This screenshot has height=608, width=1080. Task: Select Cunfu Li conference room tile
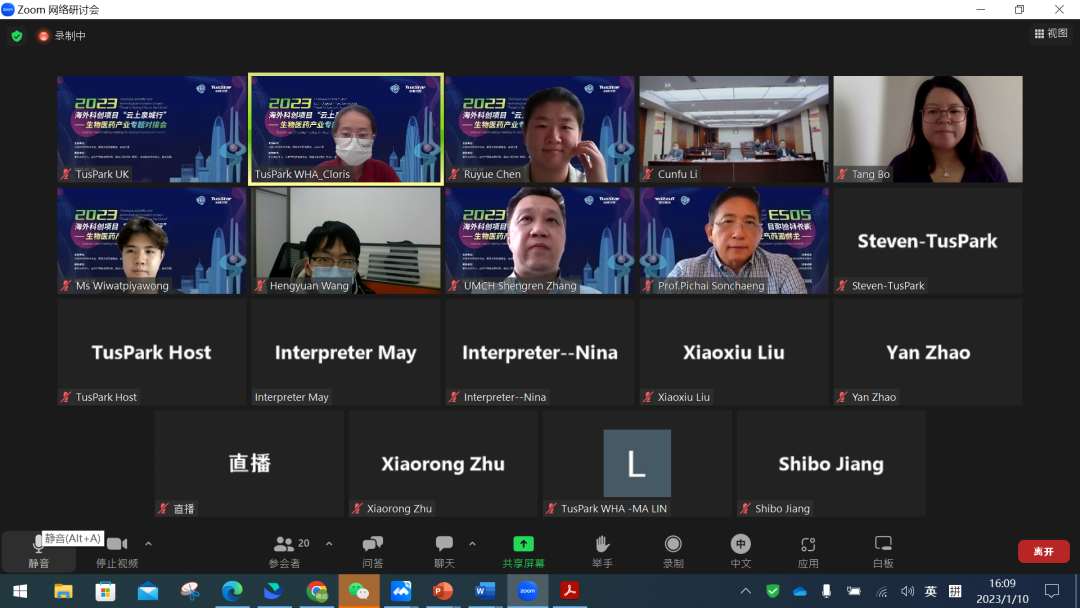[734, 129]
